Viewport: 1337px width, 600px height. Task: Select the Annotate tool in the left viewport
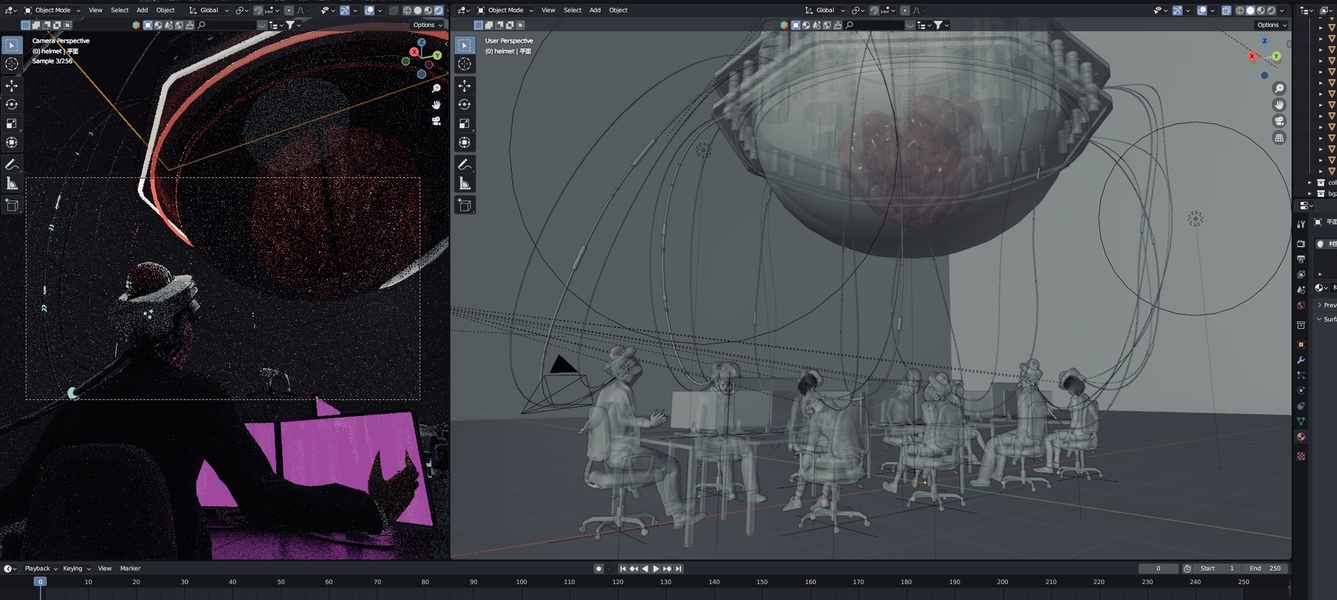click(12, 164)
